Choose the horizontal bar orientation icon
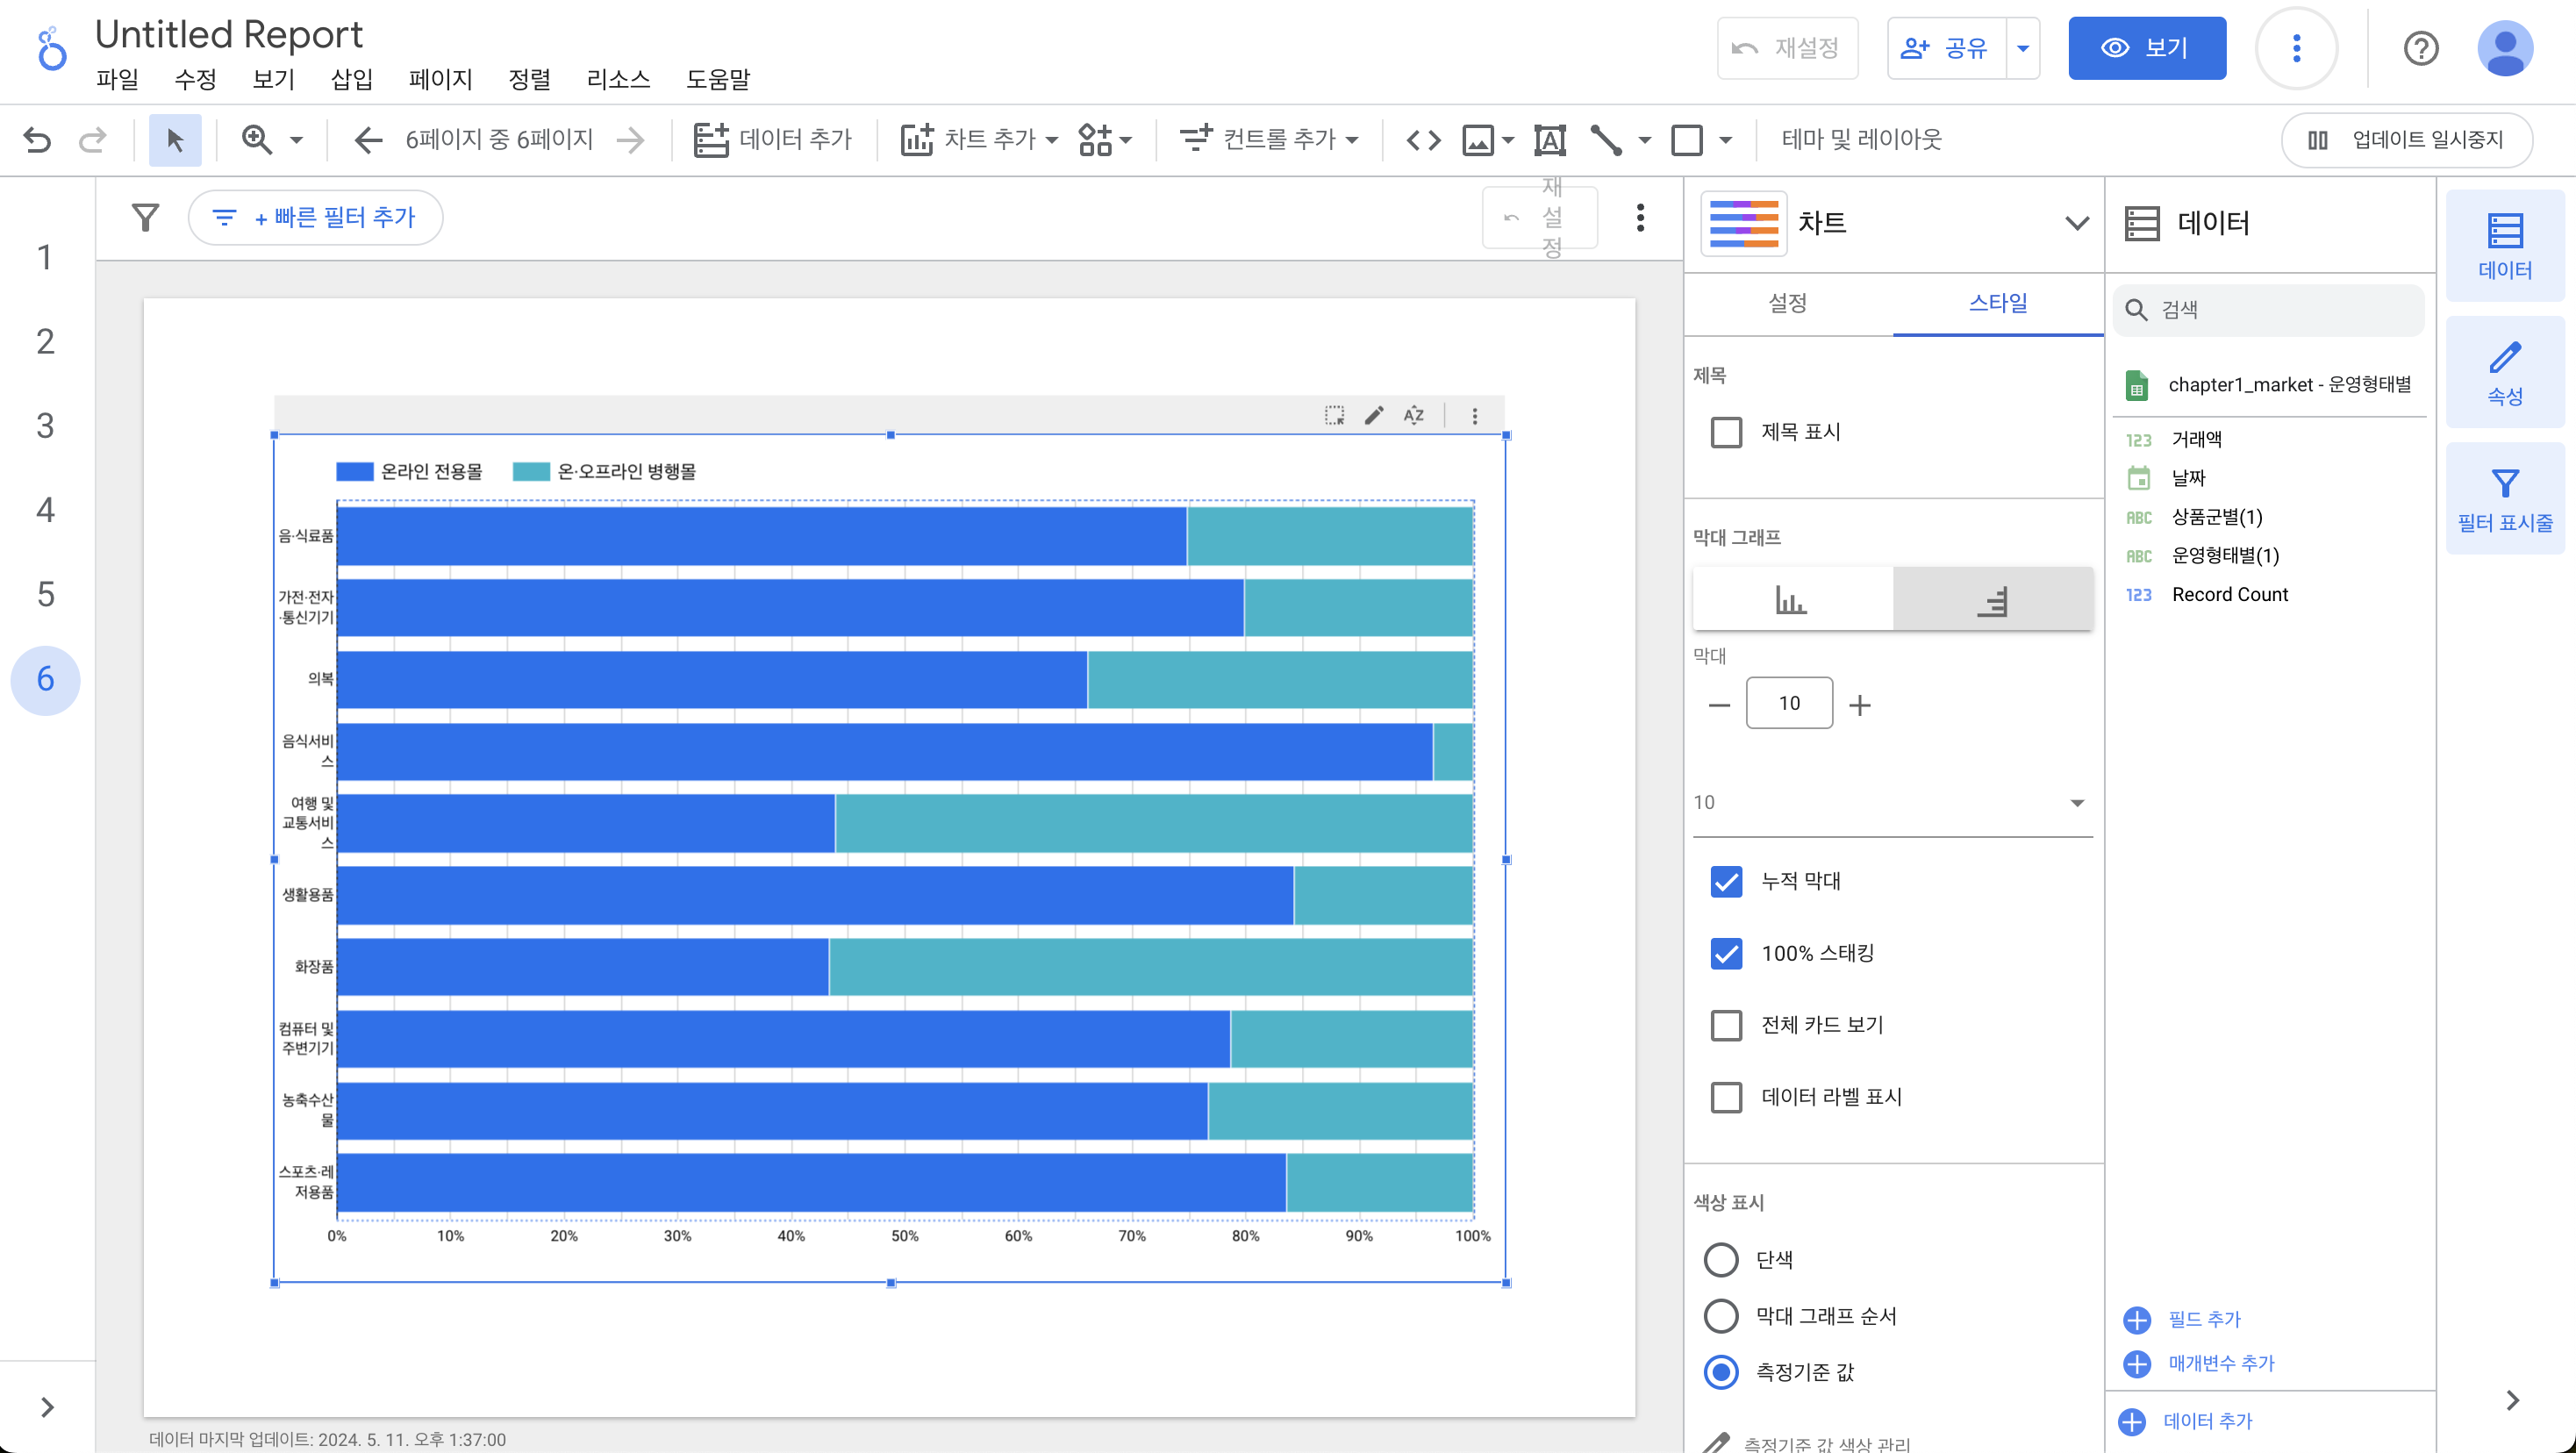The height and width of the screenshot is (1453, 2576). click(1992, 600)
